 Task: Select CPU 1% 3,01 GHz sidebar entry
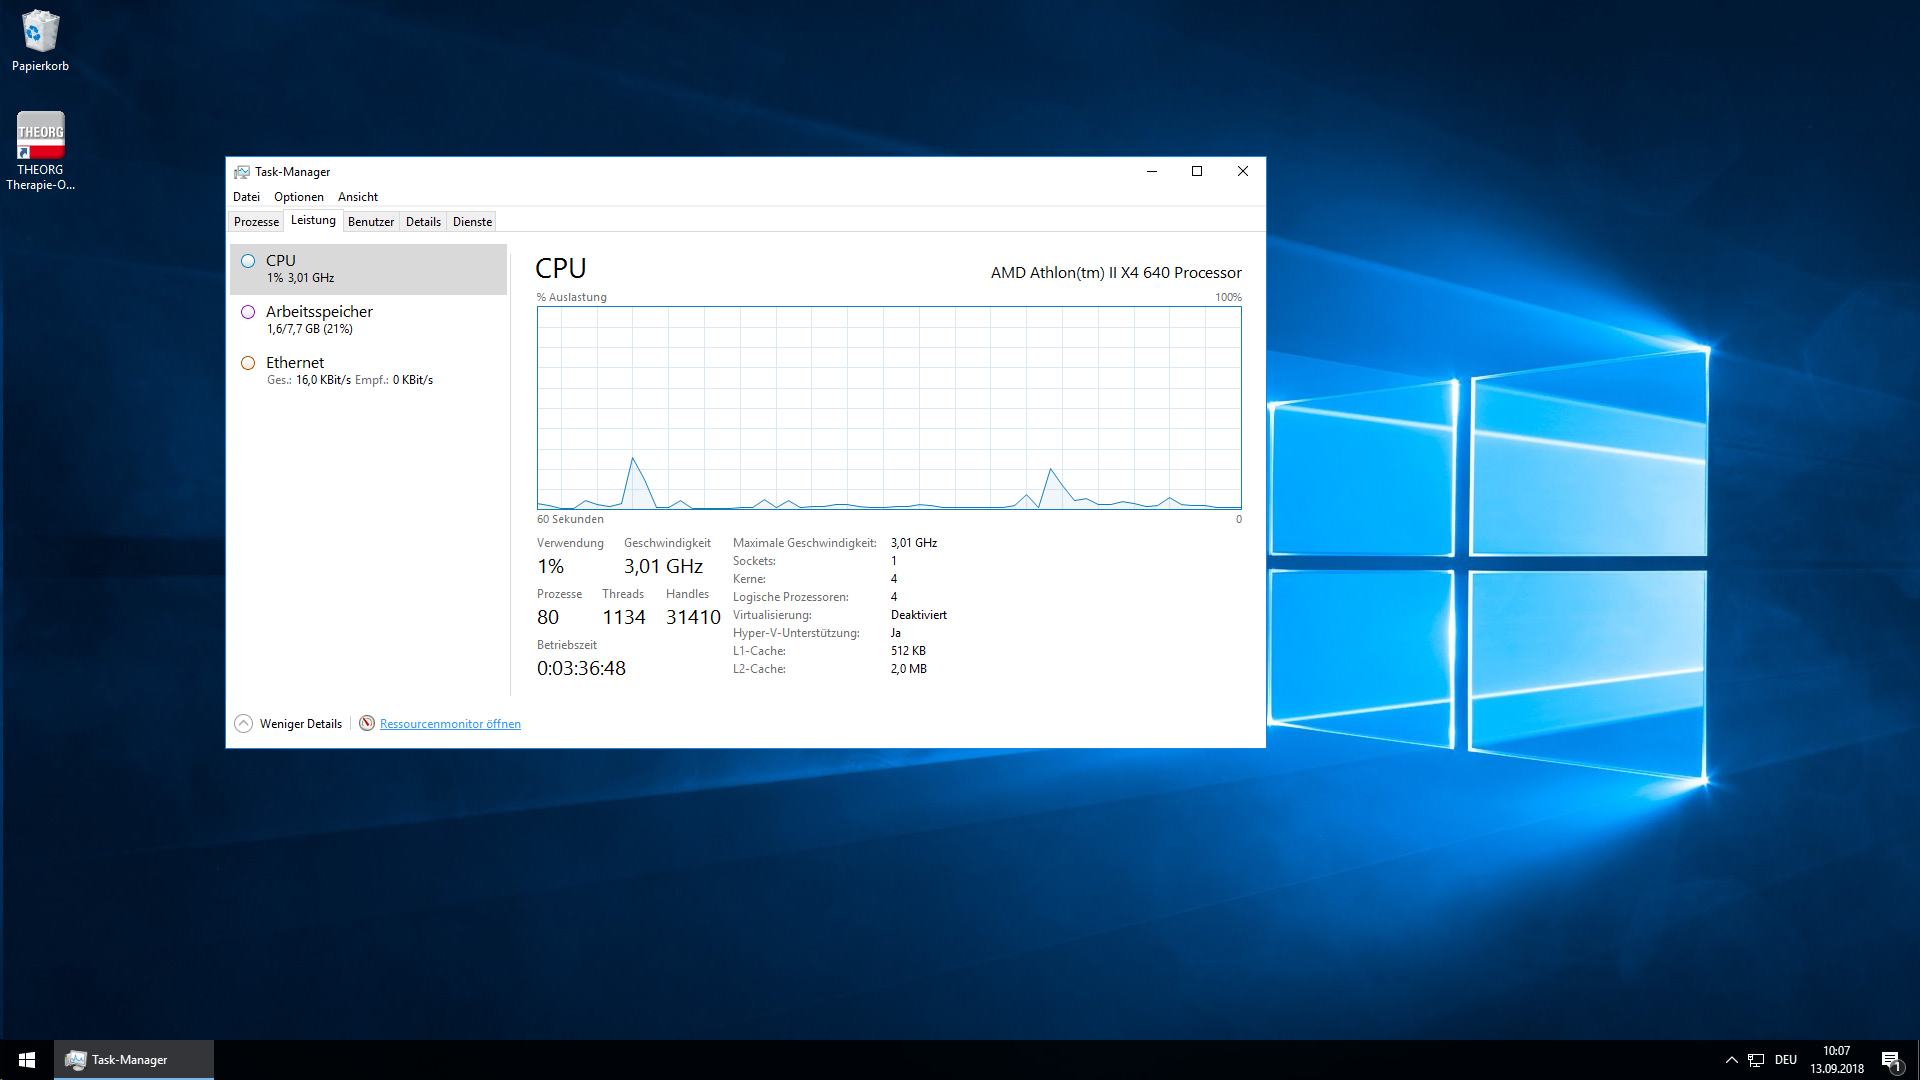coord(368,269)
